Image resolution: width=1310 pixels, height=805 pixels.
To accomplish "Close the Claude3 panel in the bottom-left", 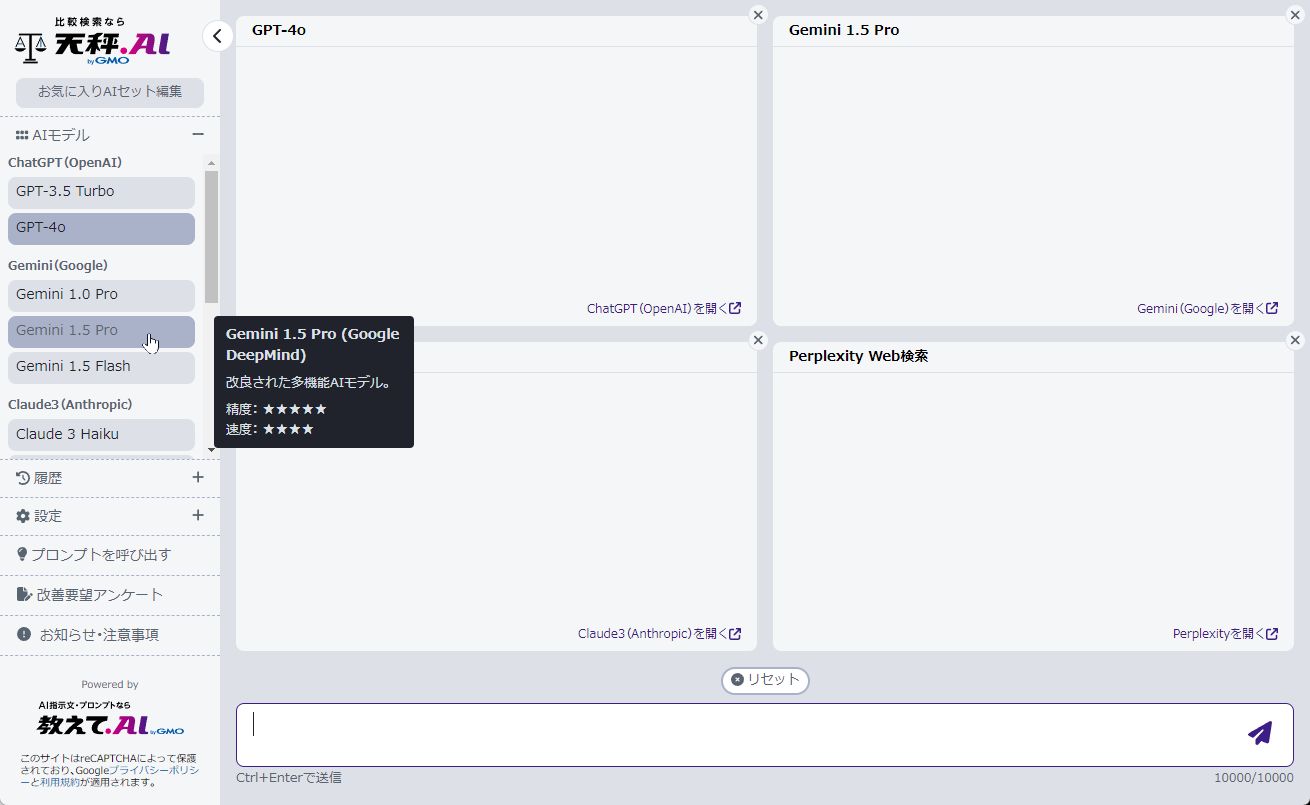I will [758, 341].
